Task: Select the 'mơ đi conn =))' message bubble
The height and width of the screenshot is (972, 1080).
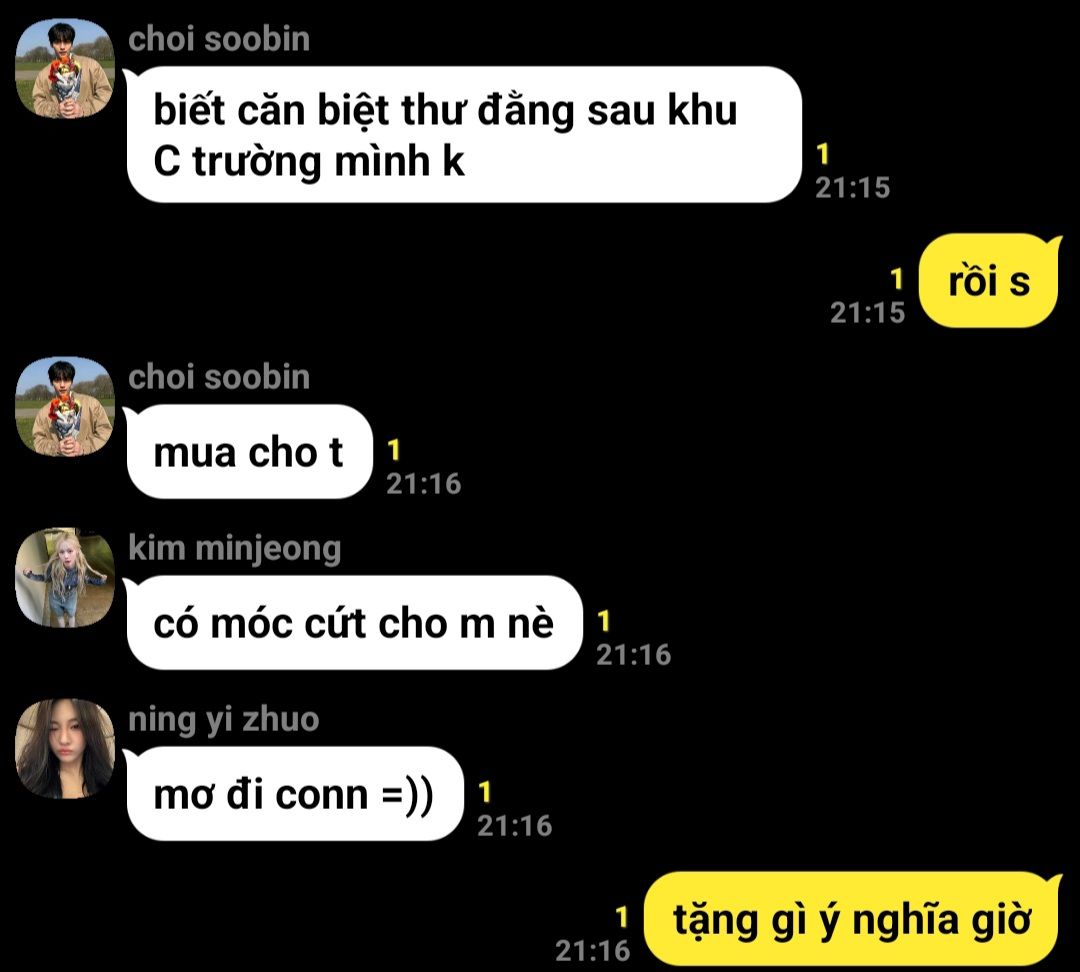Action: [295, 794]
